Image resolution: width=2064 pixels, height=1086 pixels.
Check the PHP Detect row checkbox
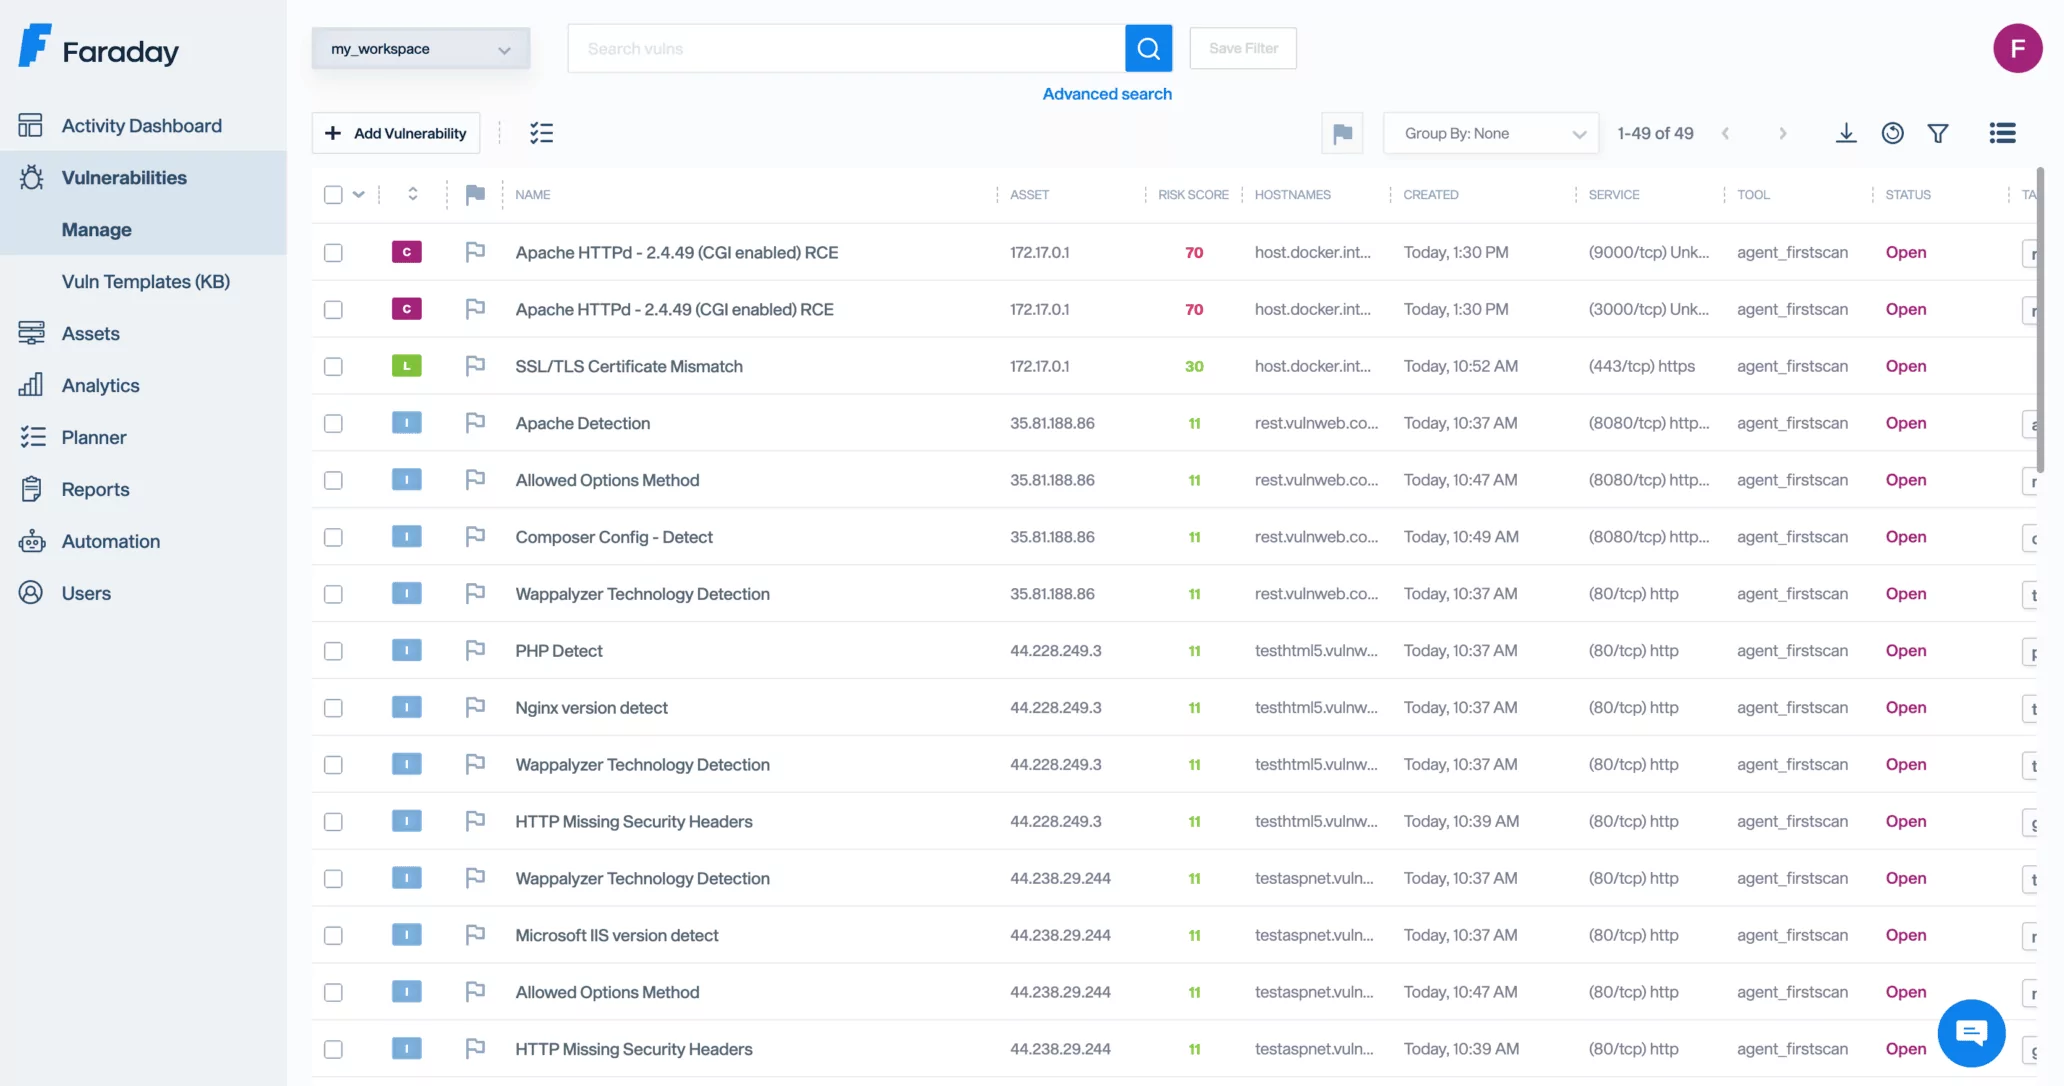click(333, 651)
